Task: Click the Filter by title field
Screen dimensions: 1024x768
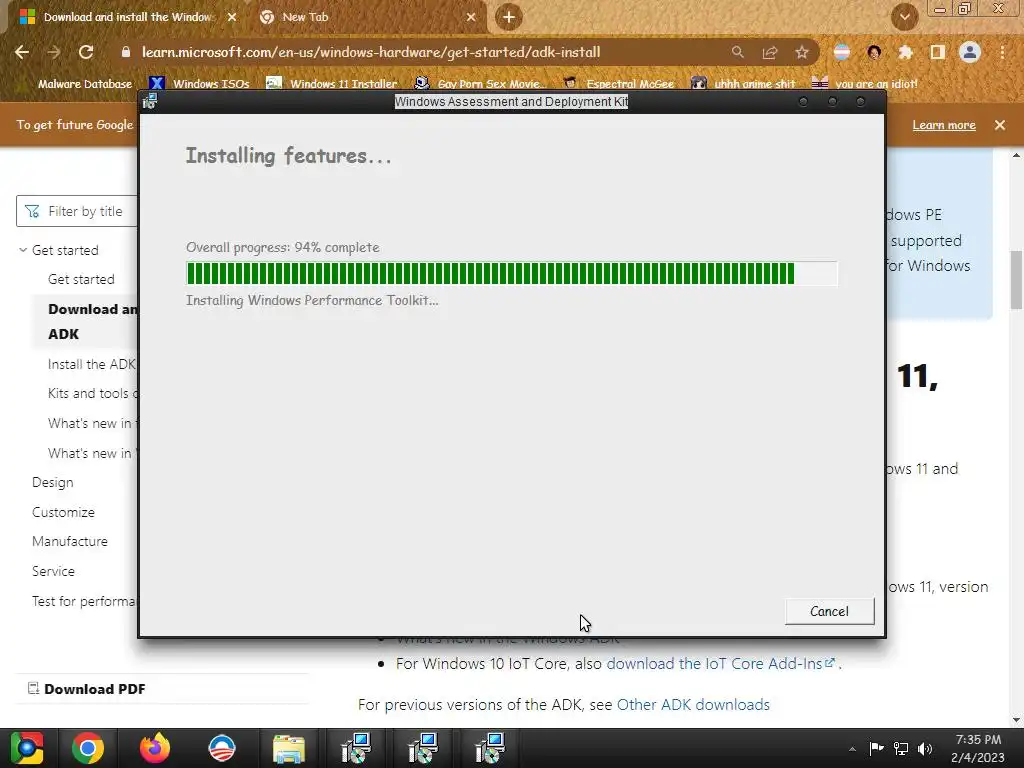Action: 78,211
